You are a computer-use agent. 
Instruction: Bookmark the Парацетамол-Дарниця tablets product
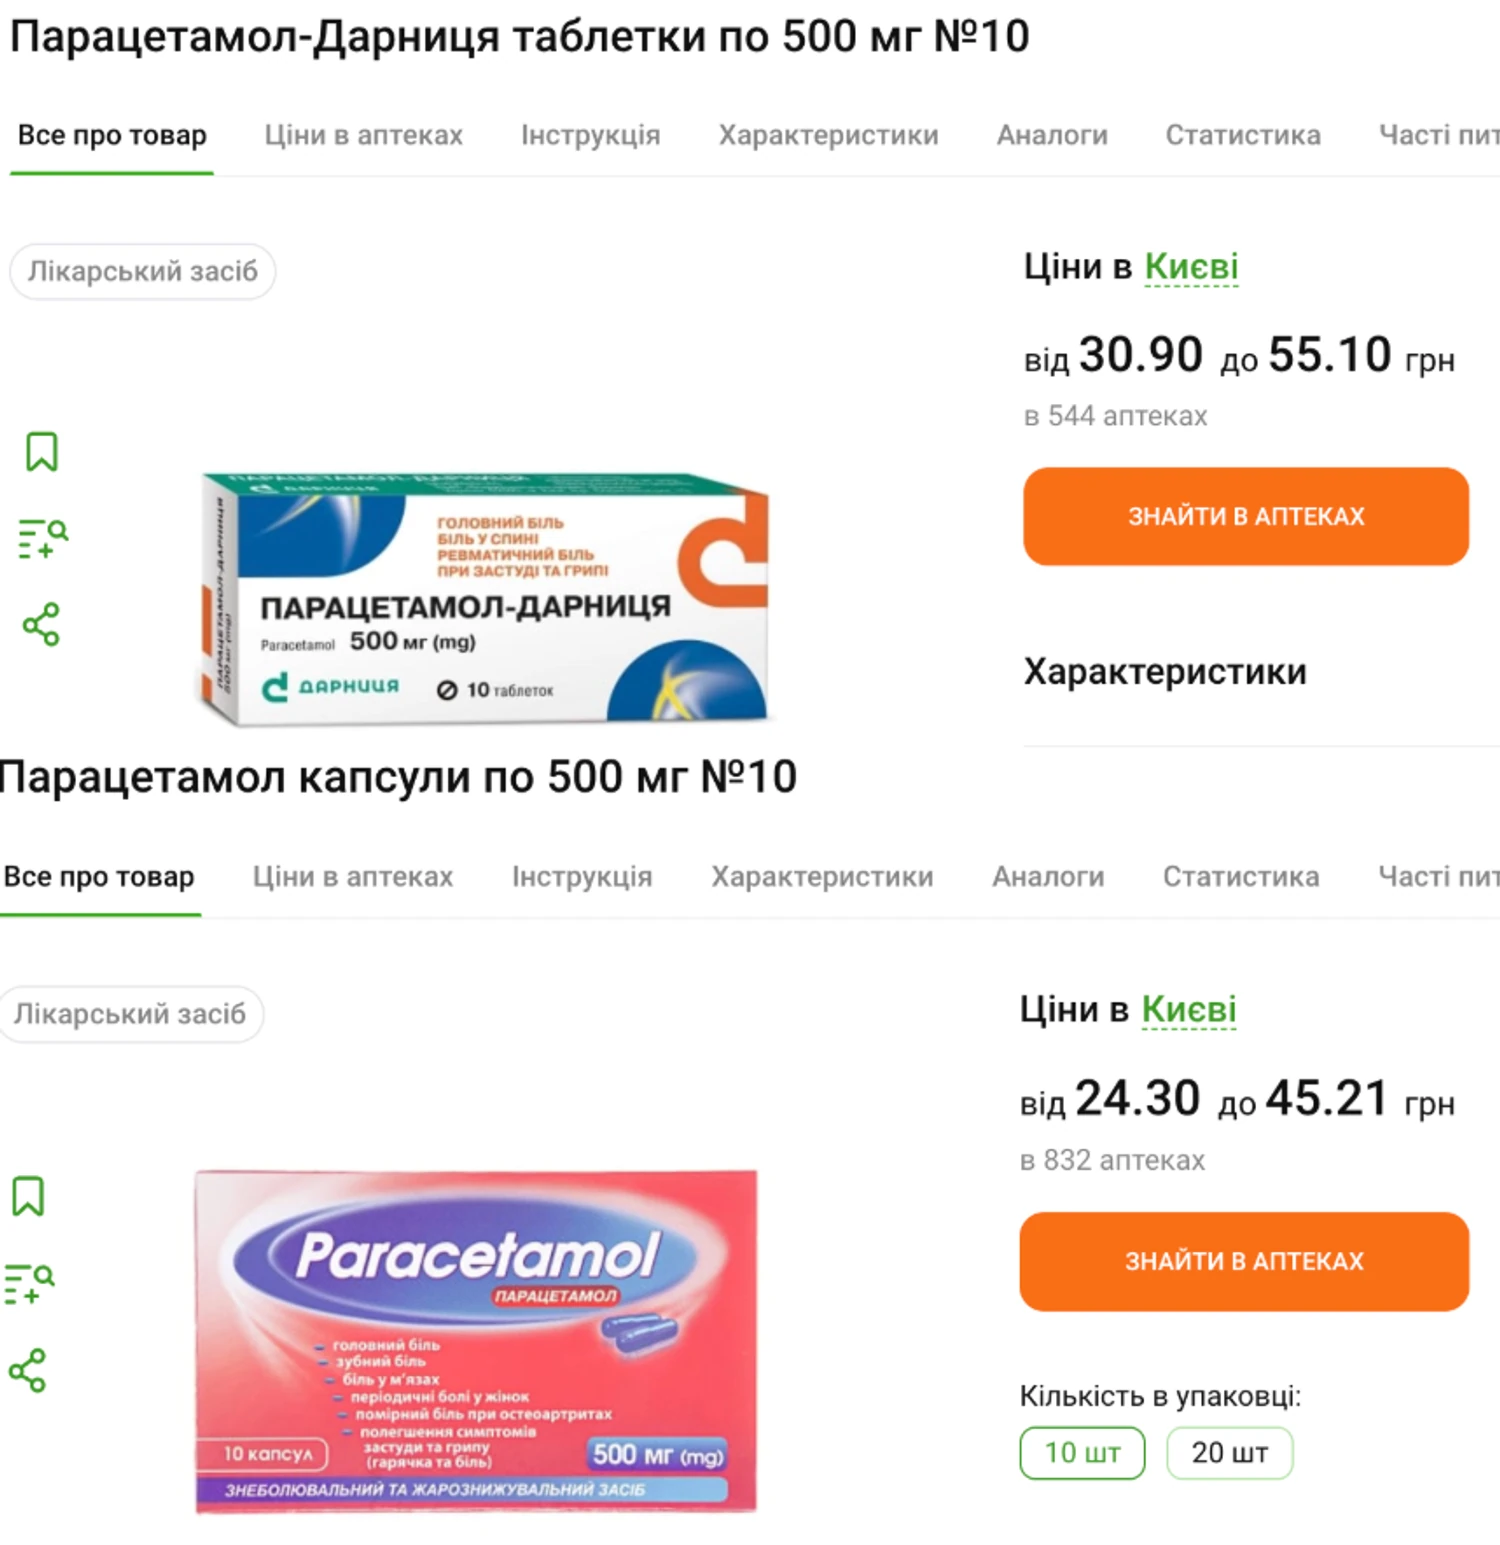[x=41, y=452]
